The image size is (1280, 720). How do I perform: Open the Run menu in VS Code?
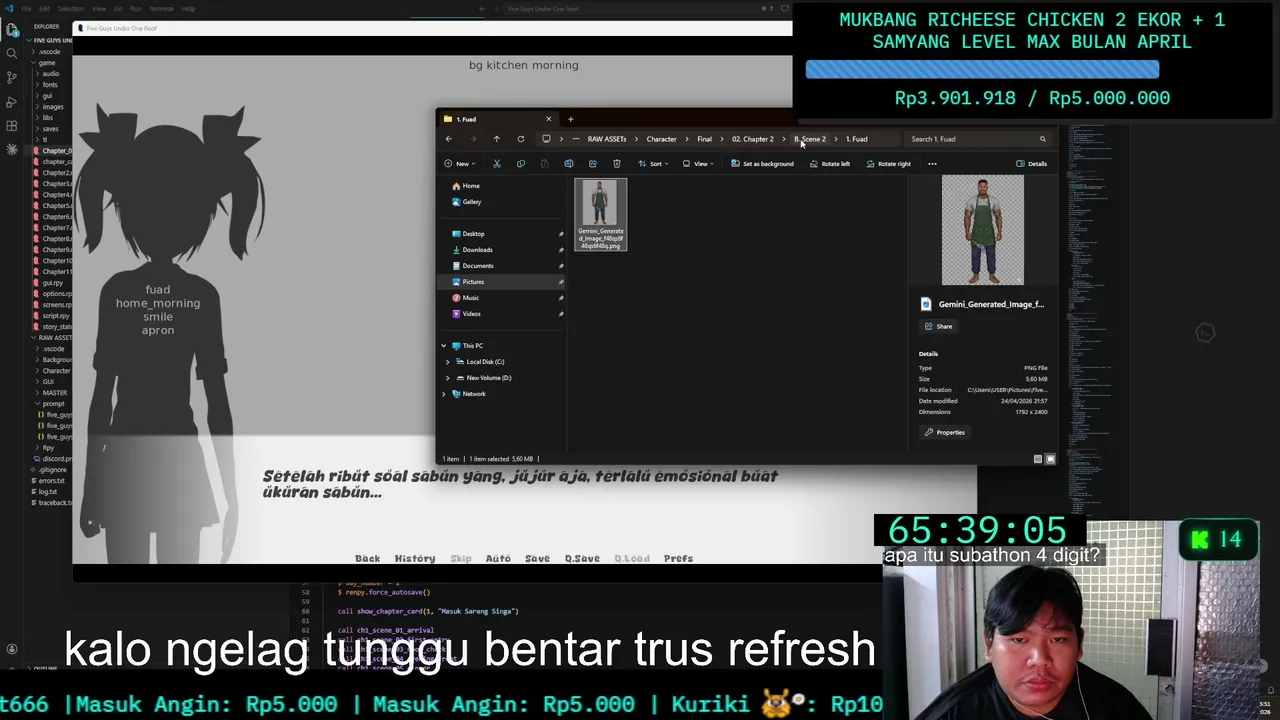pyautogui.click(x=135, y=9)
